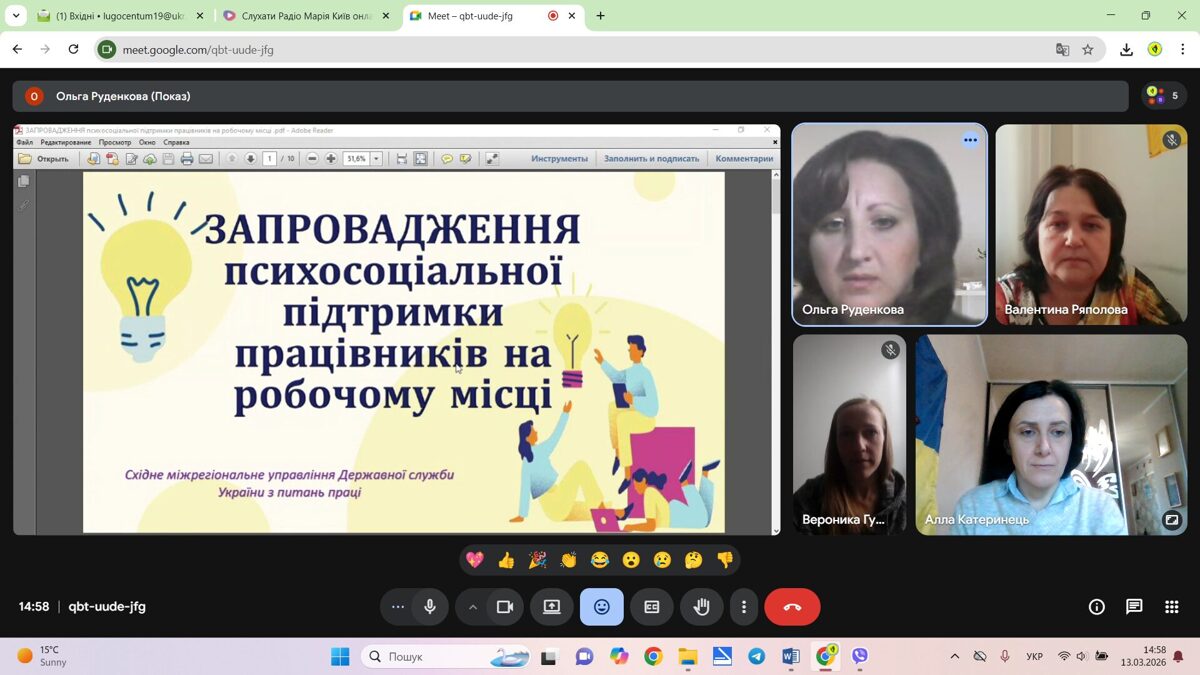Viewport: 1200px width, 675px height.
Task: Click the weather widget 15°C Sunny
Action: click(x=42, y=656)
